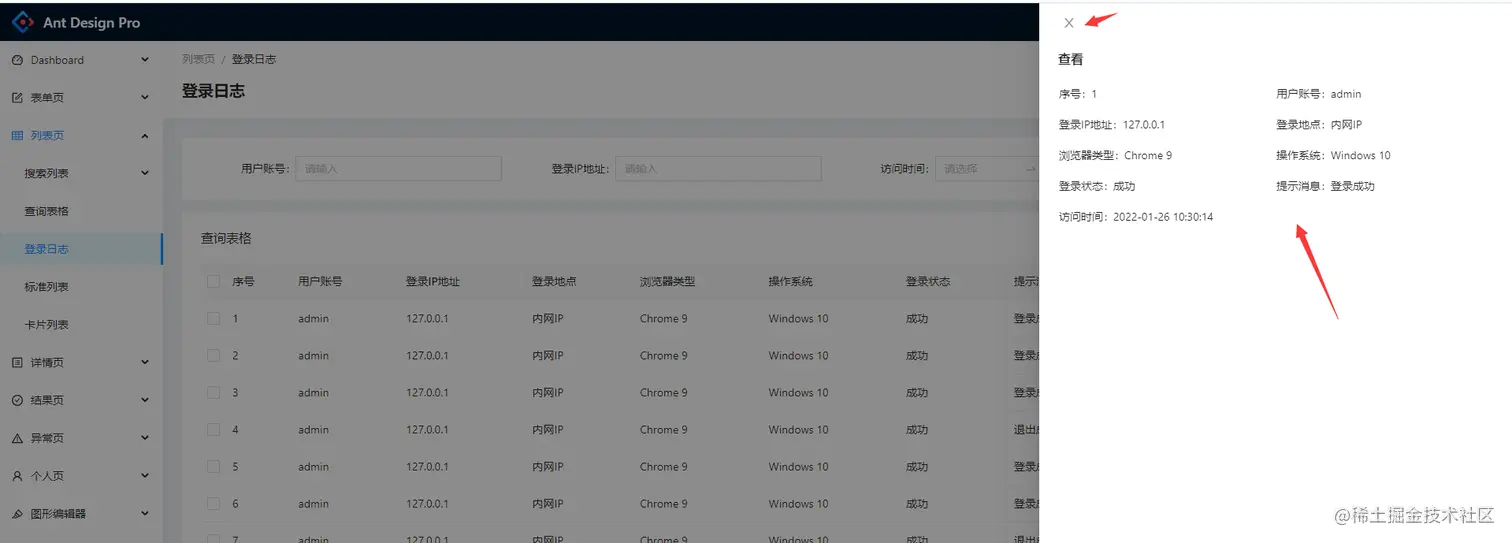Expand the 结果页 menu chevron
This screenshot has width=1512, height=543.
click(x=145, y=400)
